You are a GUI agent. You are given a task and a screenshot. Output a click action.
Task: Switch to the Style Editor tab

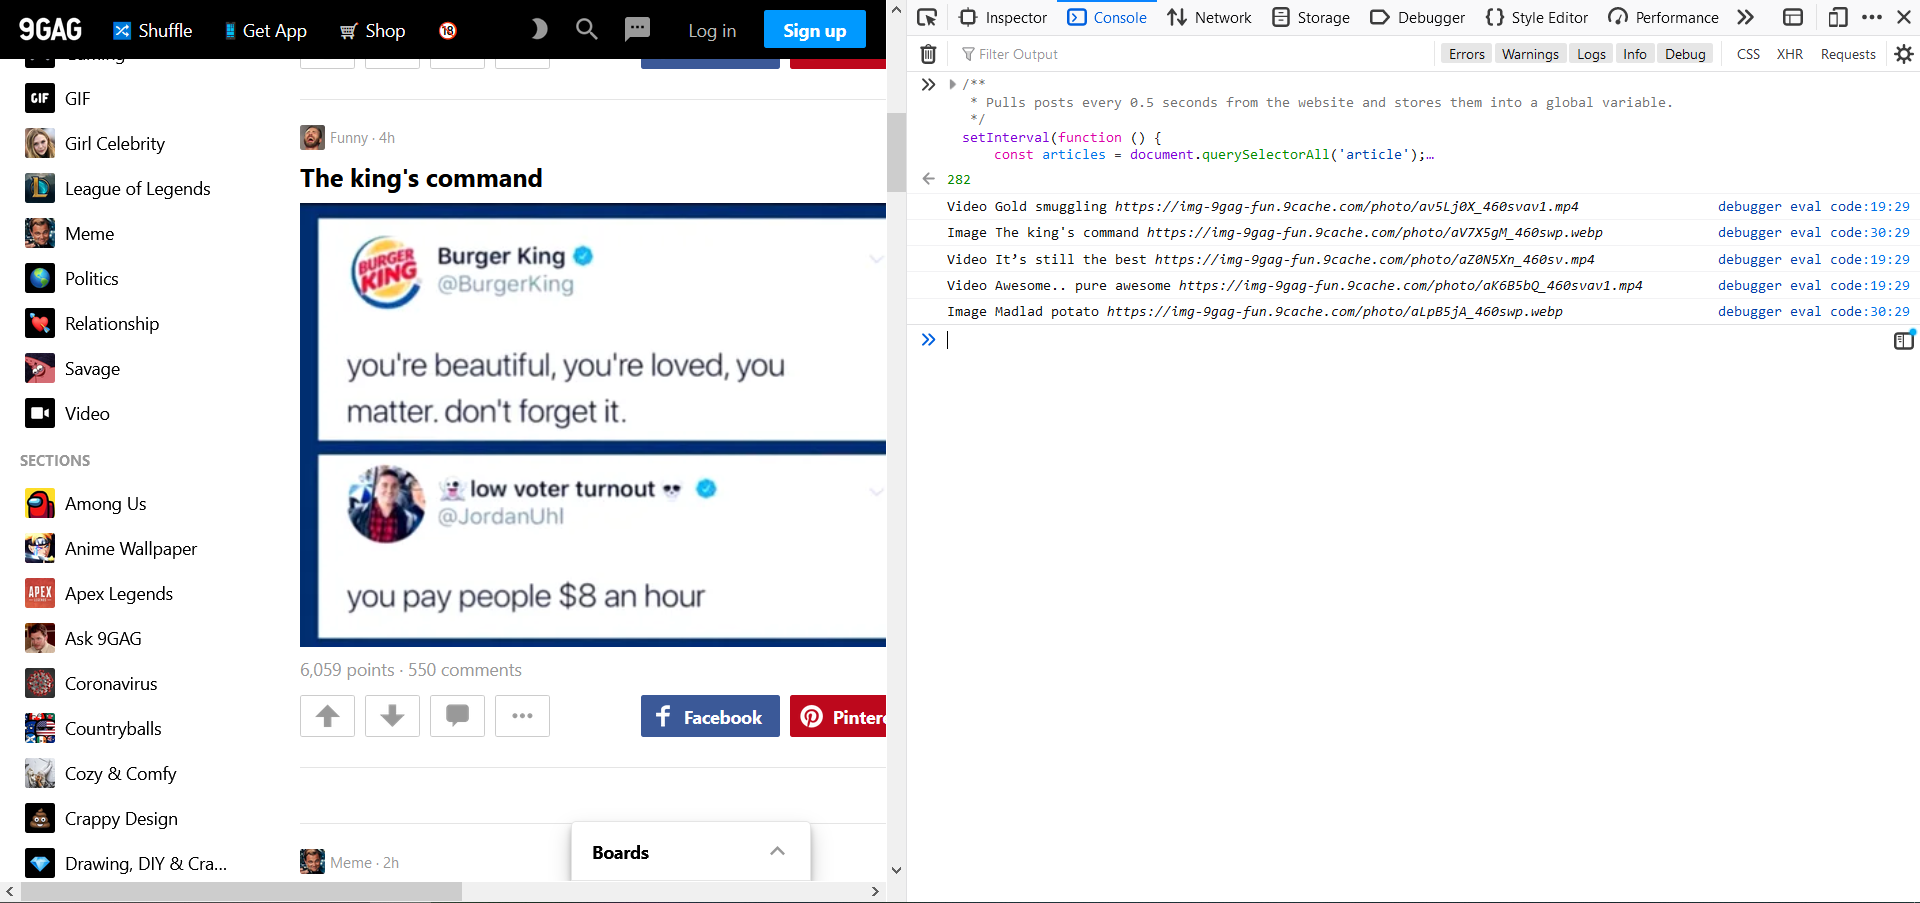coord(1537,17)
